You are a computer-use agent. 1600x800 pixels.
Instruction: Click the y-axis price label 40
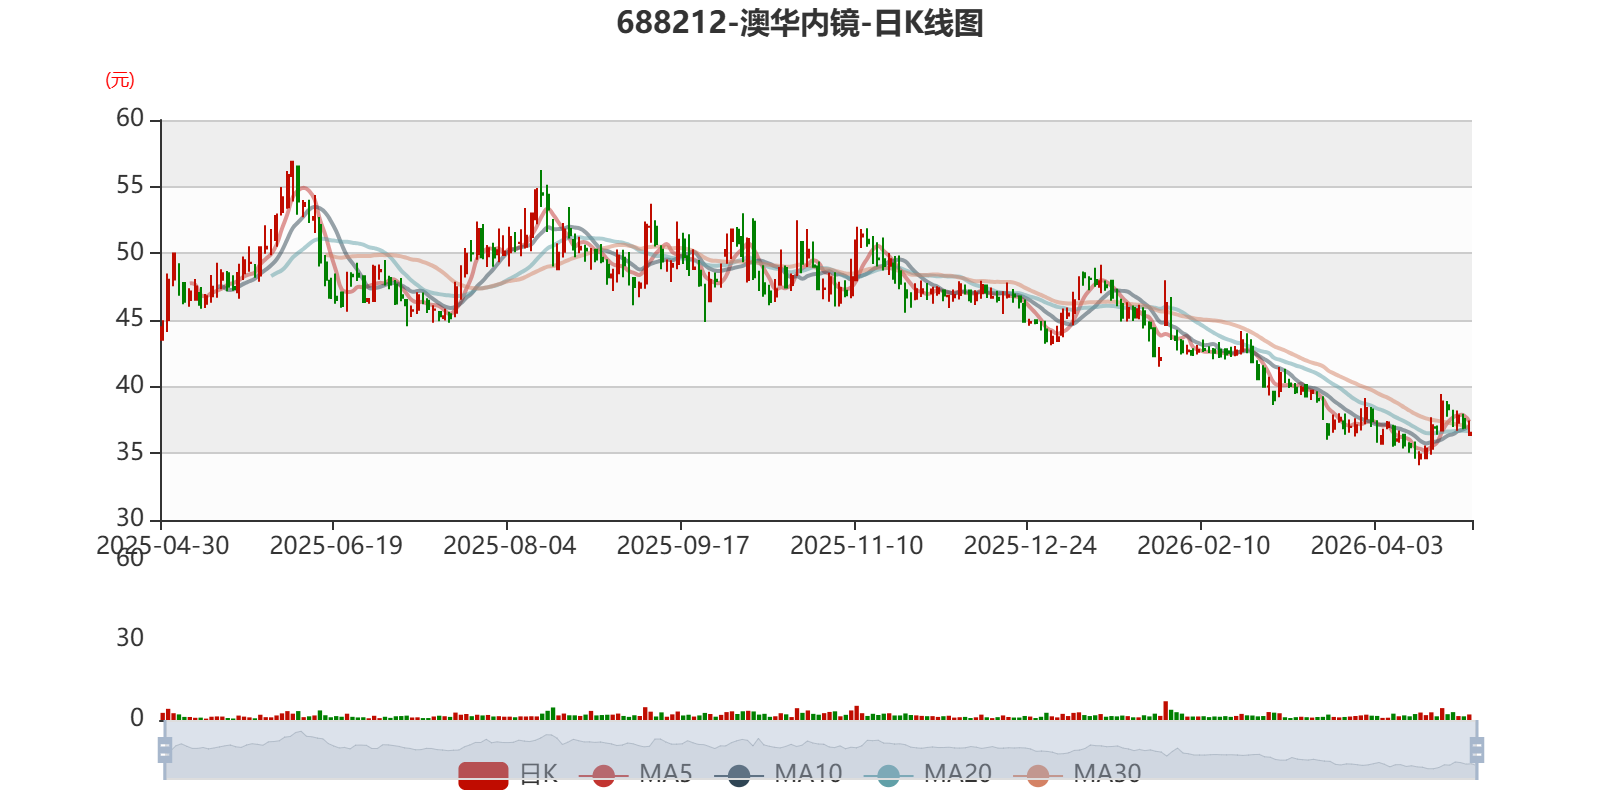130,386
